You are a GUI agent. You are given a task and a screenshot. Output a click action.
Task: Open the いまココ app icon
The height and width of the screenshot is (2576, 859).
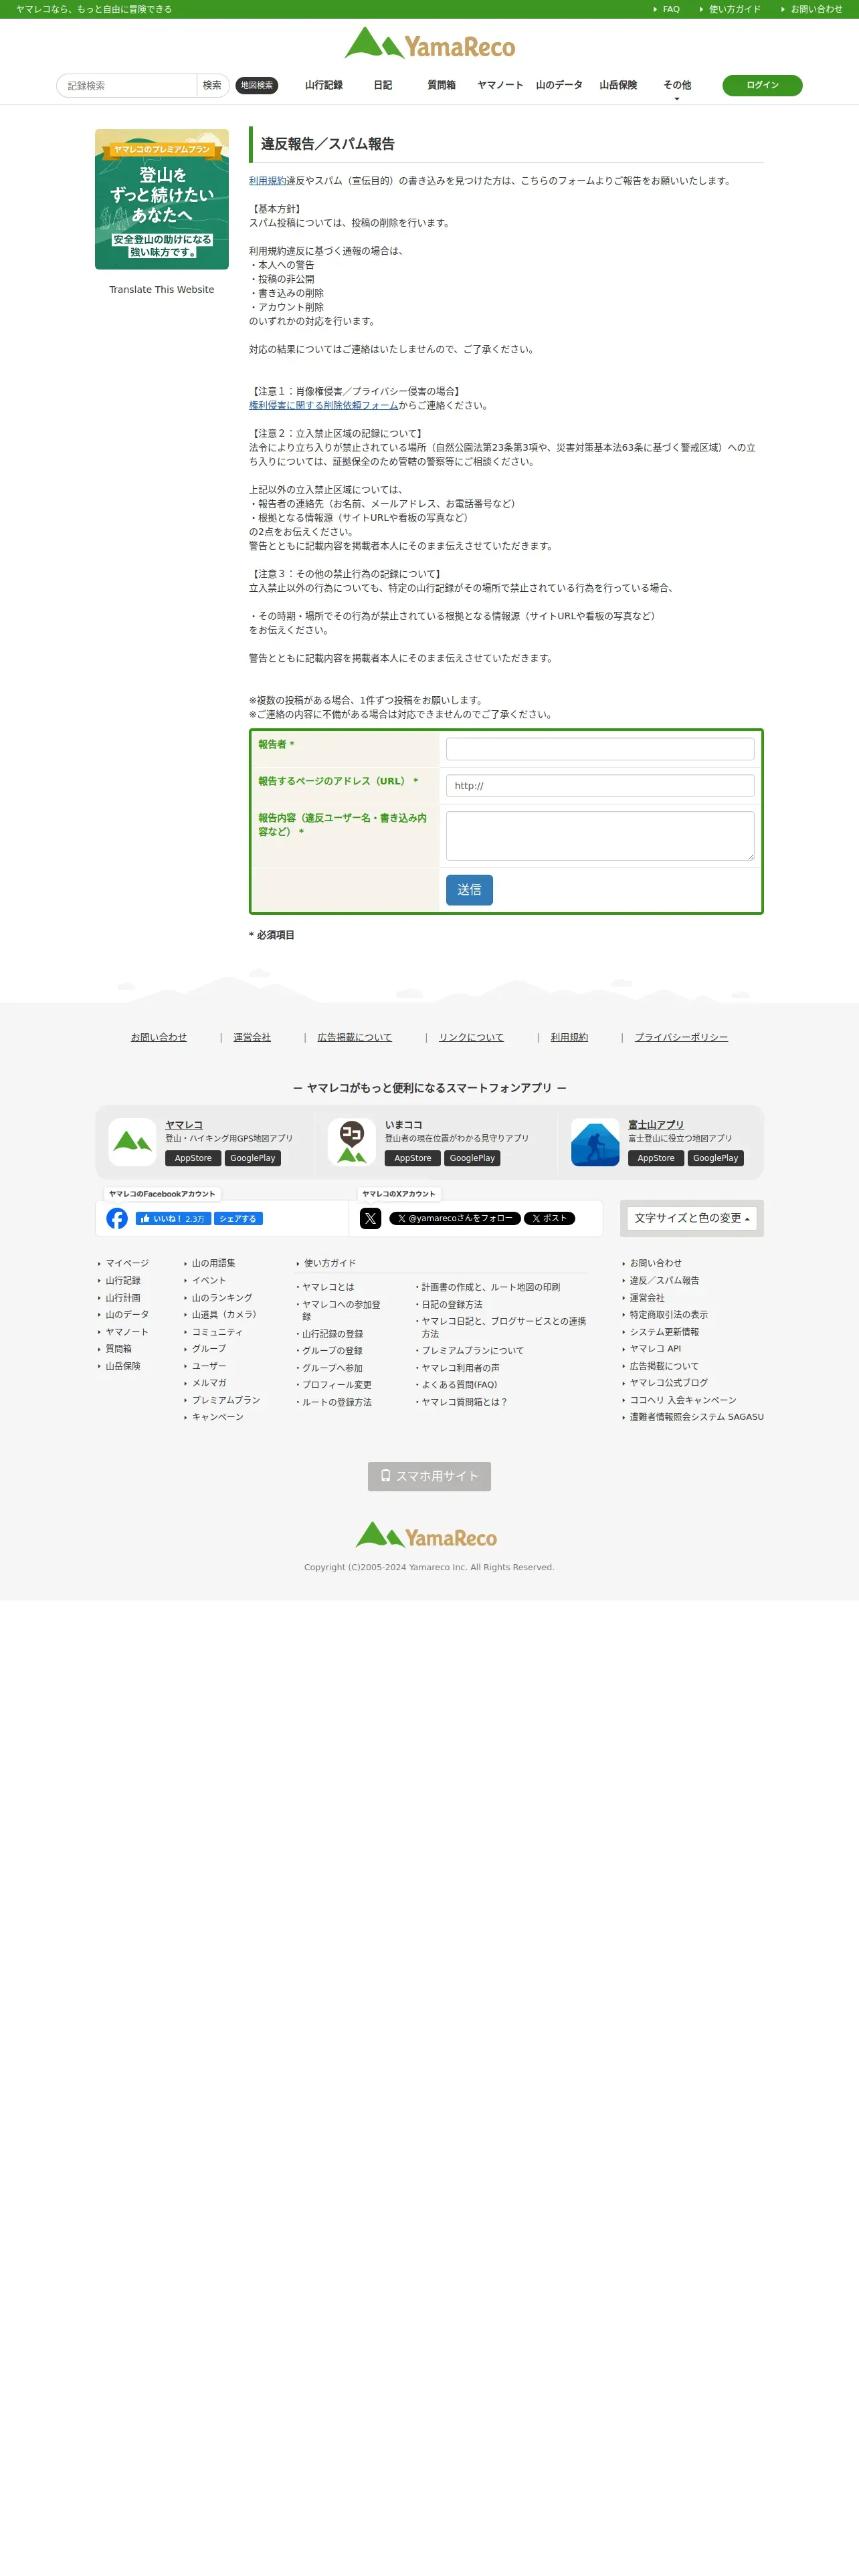point(352,1142)
